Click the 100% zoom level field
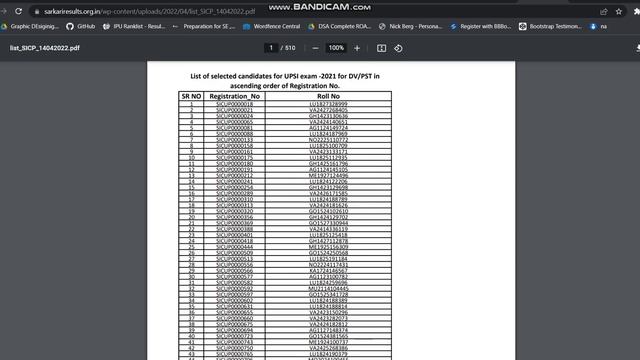This screenshot has height=360, width=640. coord(336,48)
